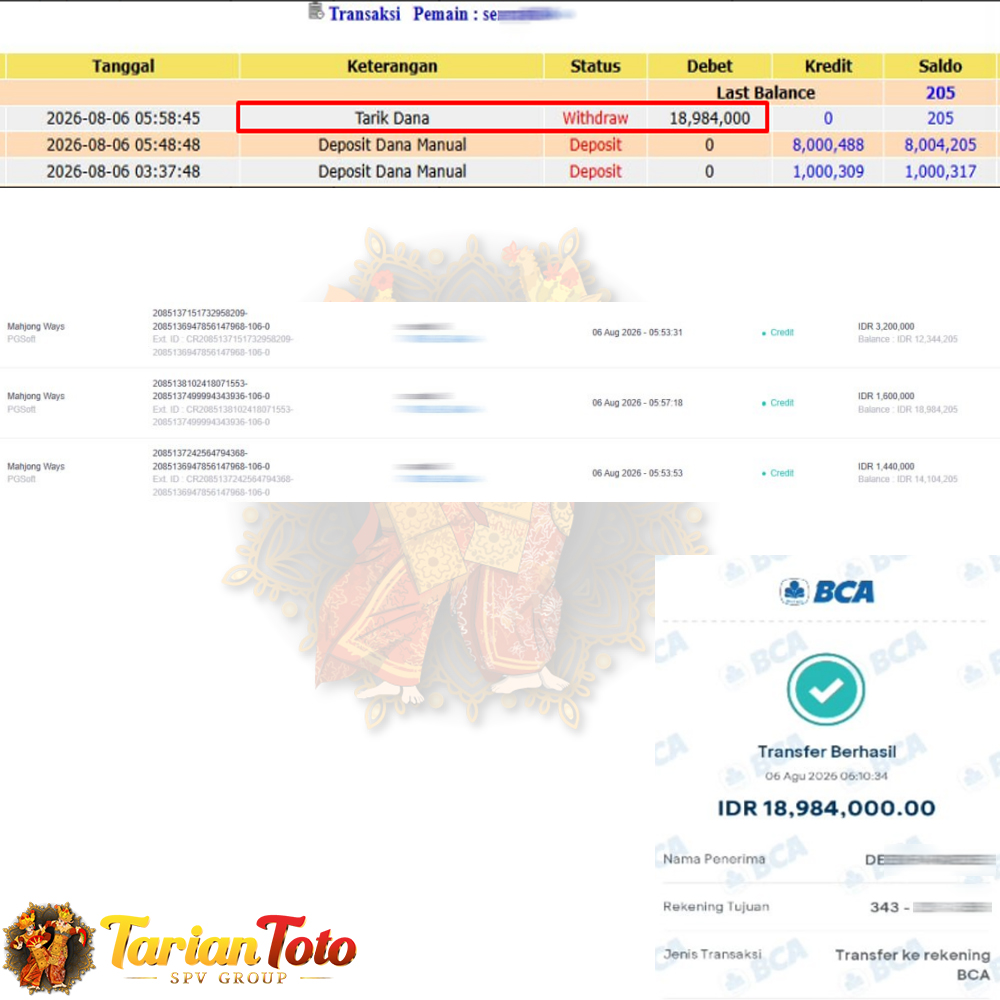1000x1000 pixels.
Task: Select the Tanggal column header
Action: click(x=122, y=66)
